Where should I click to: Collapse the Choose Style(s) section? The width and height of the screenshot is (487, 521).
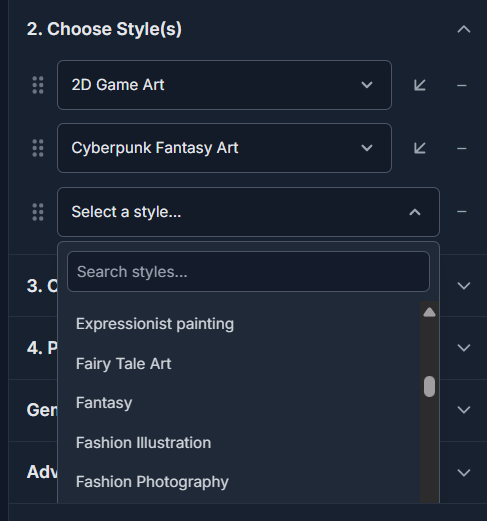click(464, 29)
